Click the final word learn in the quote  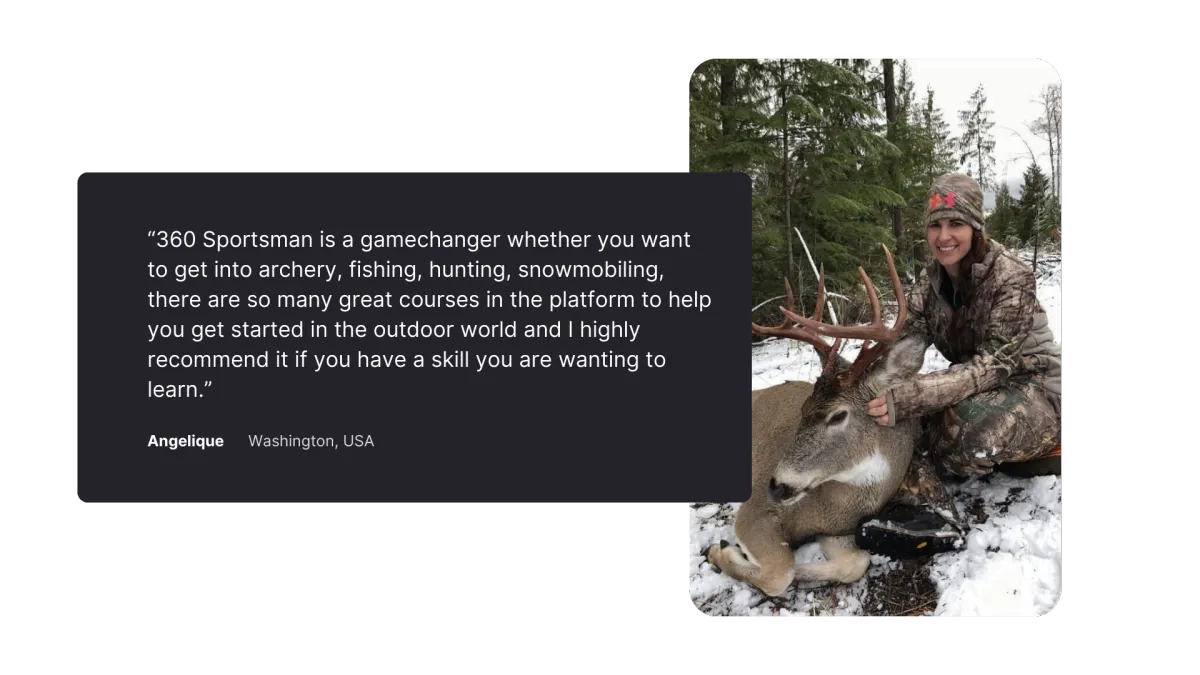click(x=173, y=390)
